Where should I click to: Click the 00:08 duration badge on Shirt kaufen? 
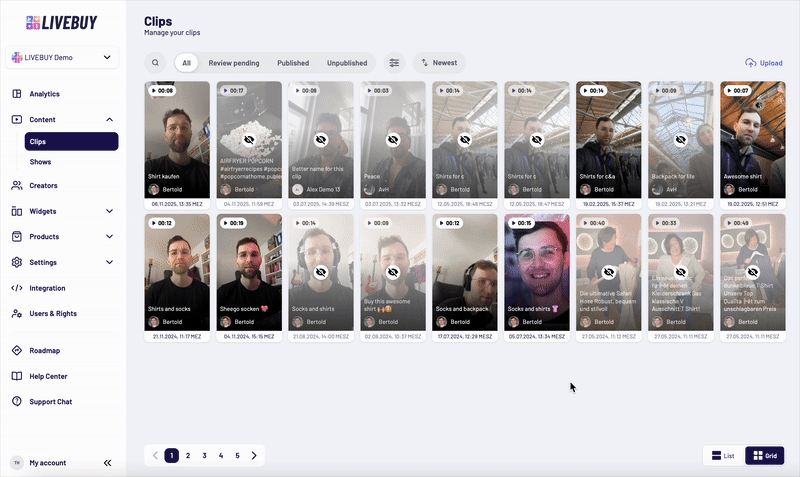coord(162,90)
